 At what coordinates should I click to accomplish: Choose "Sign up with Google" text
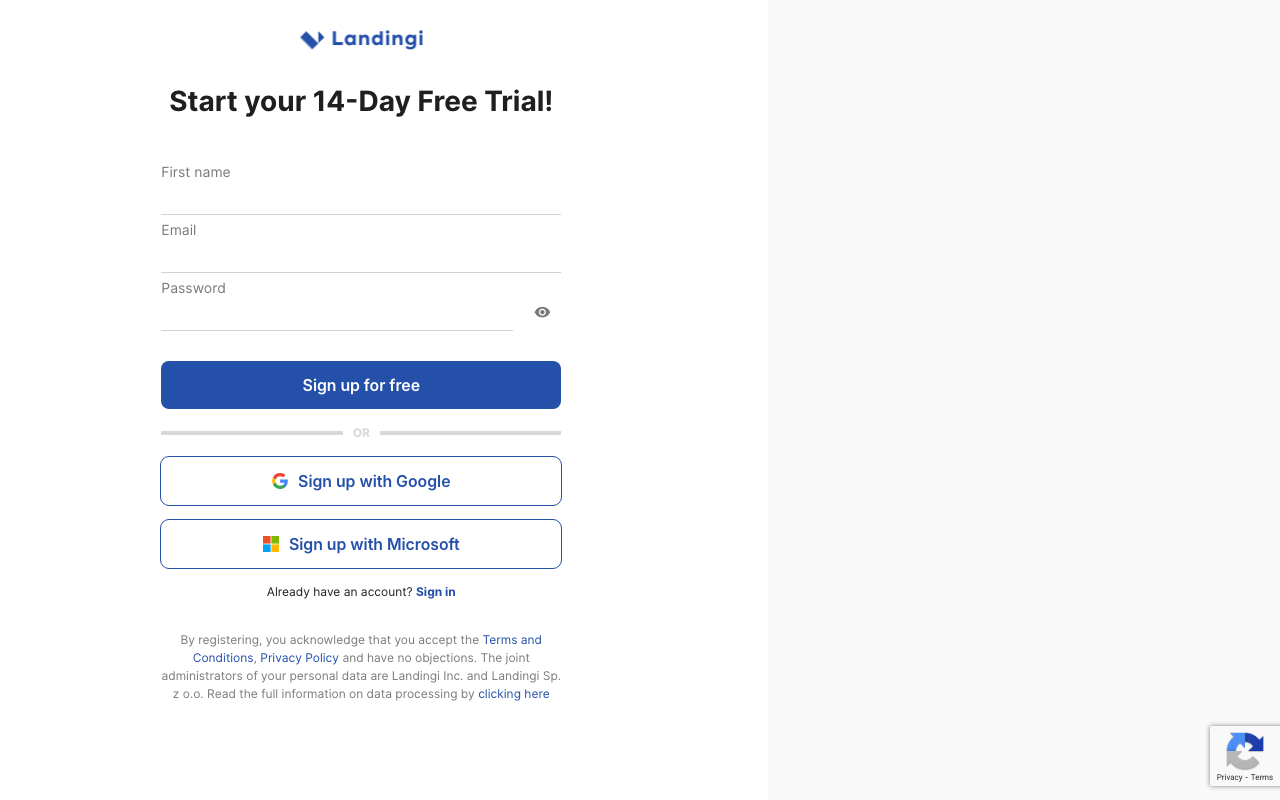[x=374, y=481]
